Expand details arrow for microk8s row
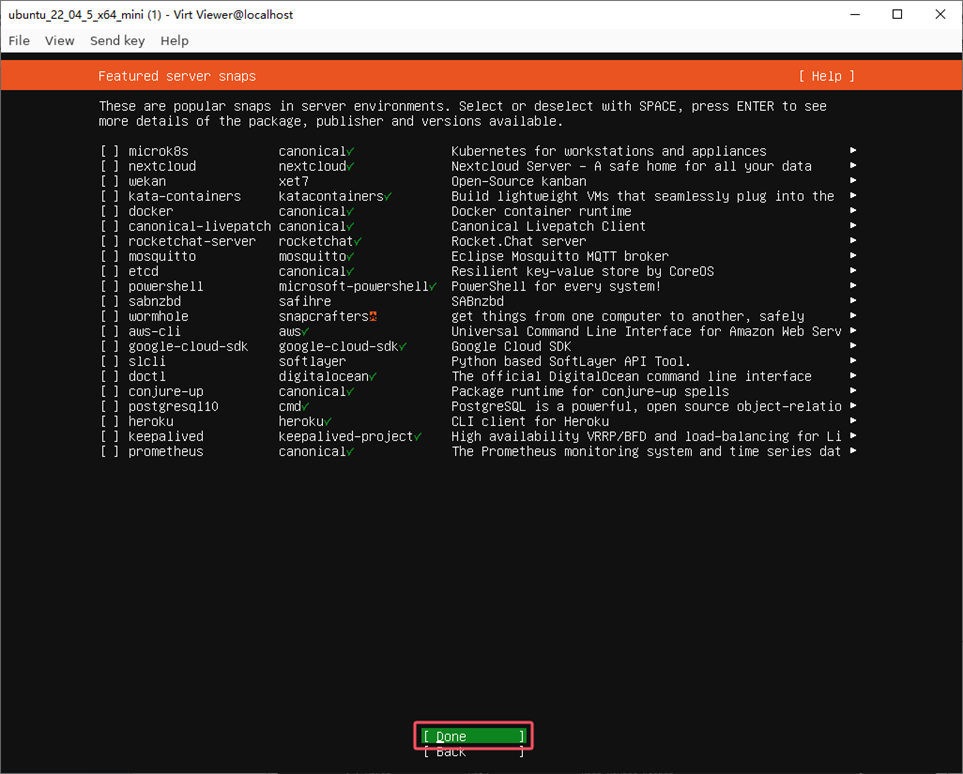Viewport: 963px width, 774px height. (x=853, y=150)
